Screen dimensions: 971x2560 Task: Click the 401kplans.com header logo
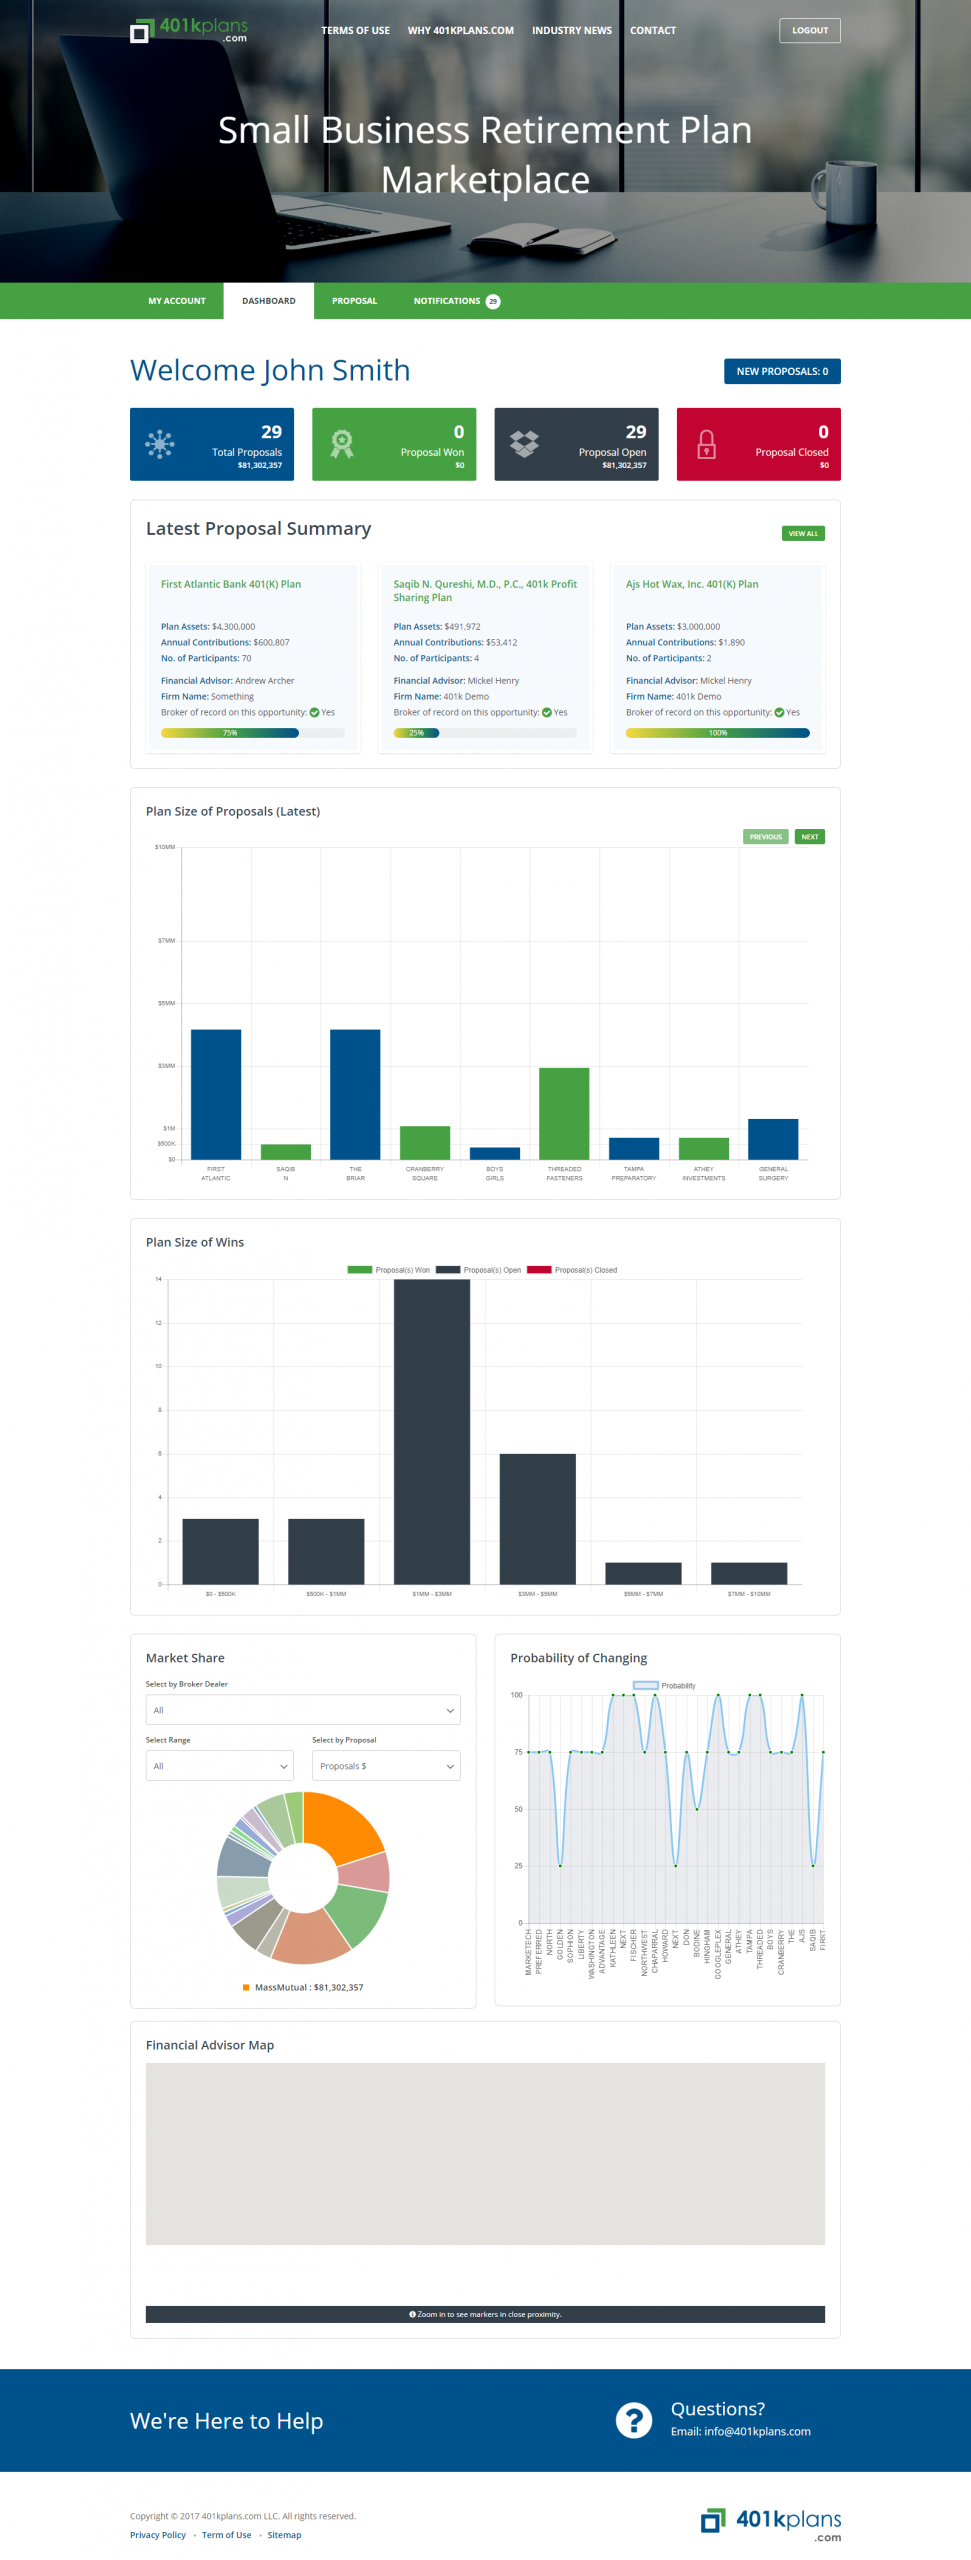189,30
